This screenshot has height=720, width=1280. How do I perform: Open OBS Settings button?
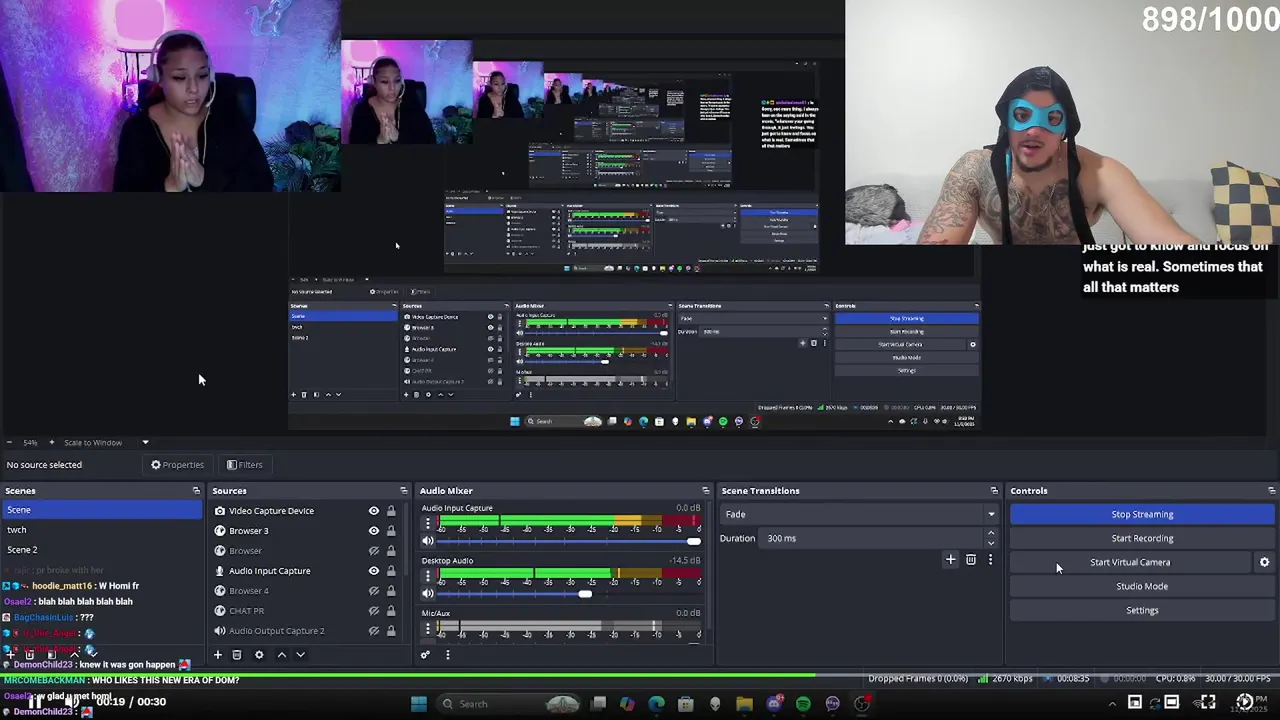pos(1142,610)
